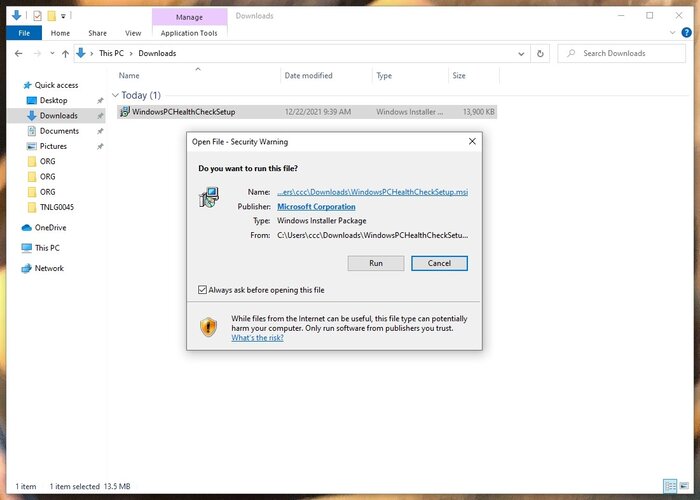Viewport: 700px width, 500px height.
Task: Open the File menu tab
Action: pyautogui.click(x=24, y=33)
